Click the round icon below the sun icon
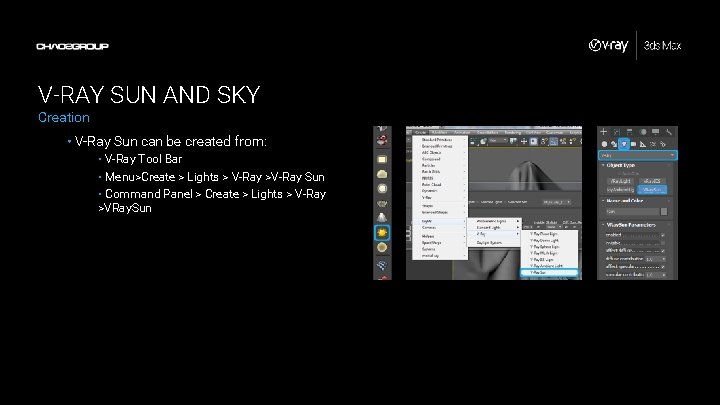 pos(382,248)
